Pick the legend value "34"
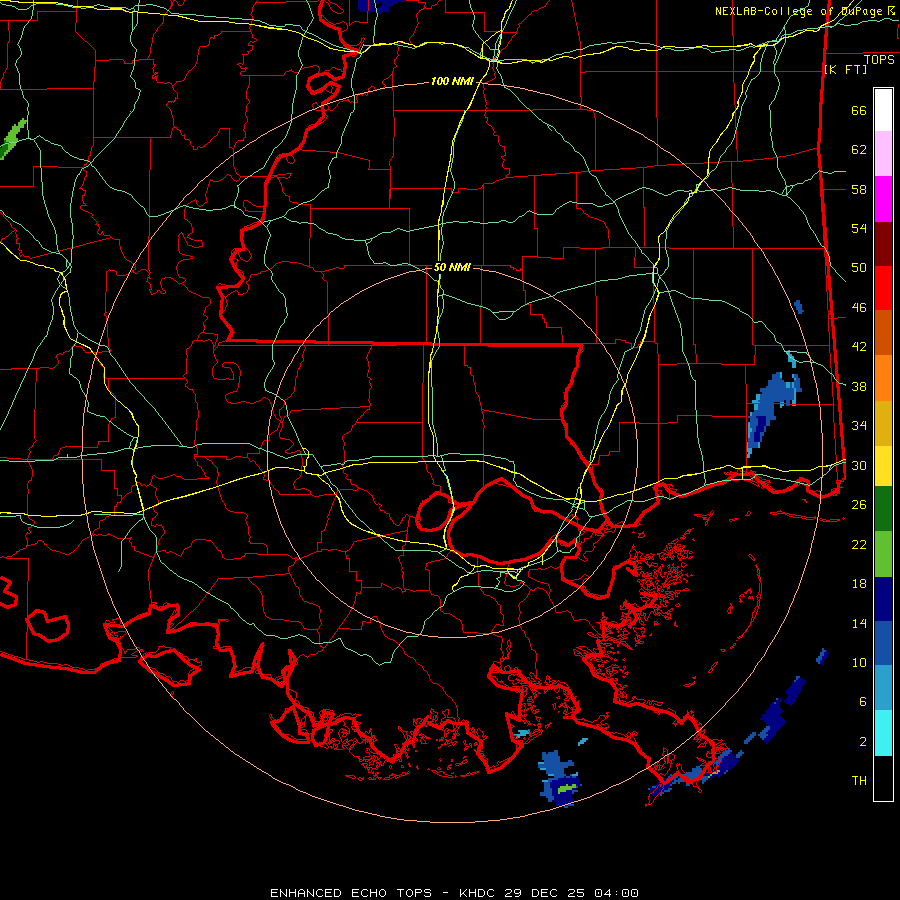The image size is (900, 900). click(859, 426)
